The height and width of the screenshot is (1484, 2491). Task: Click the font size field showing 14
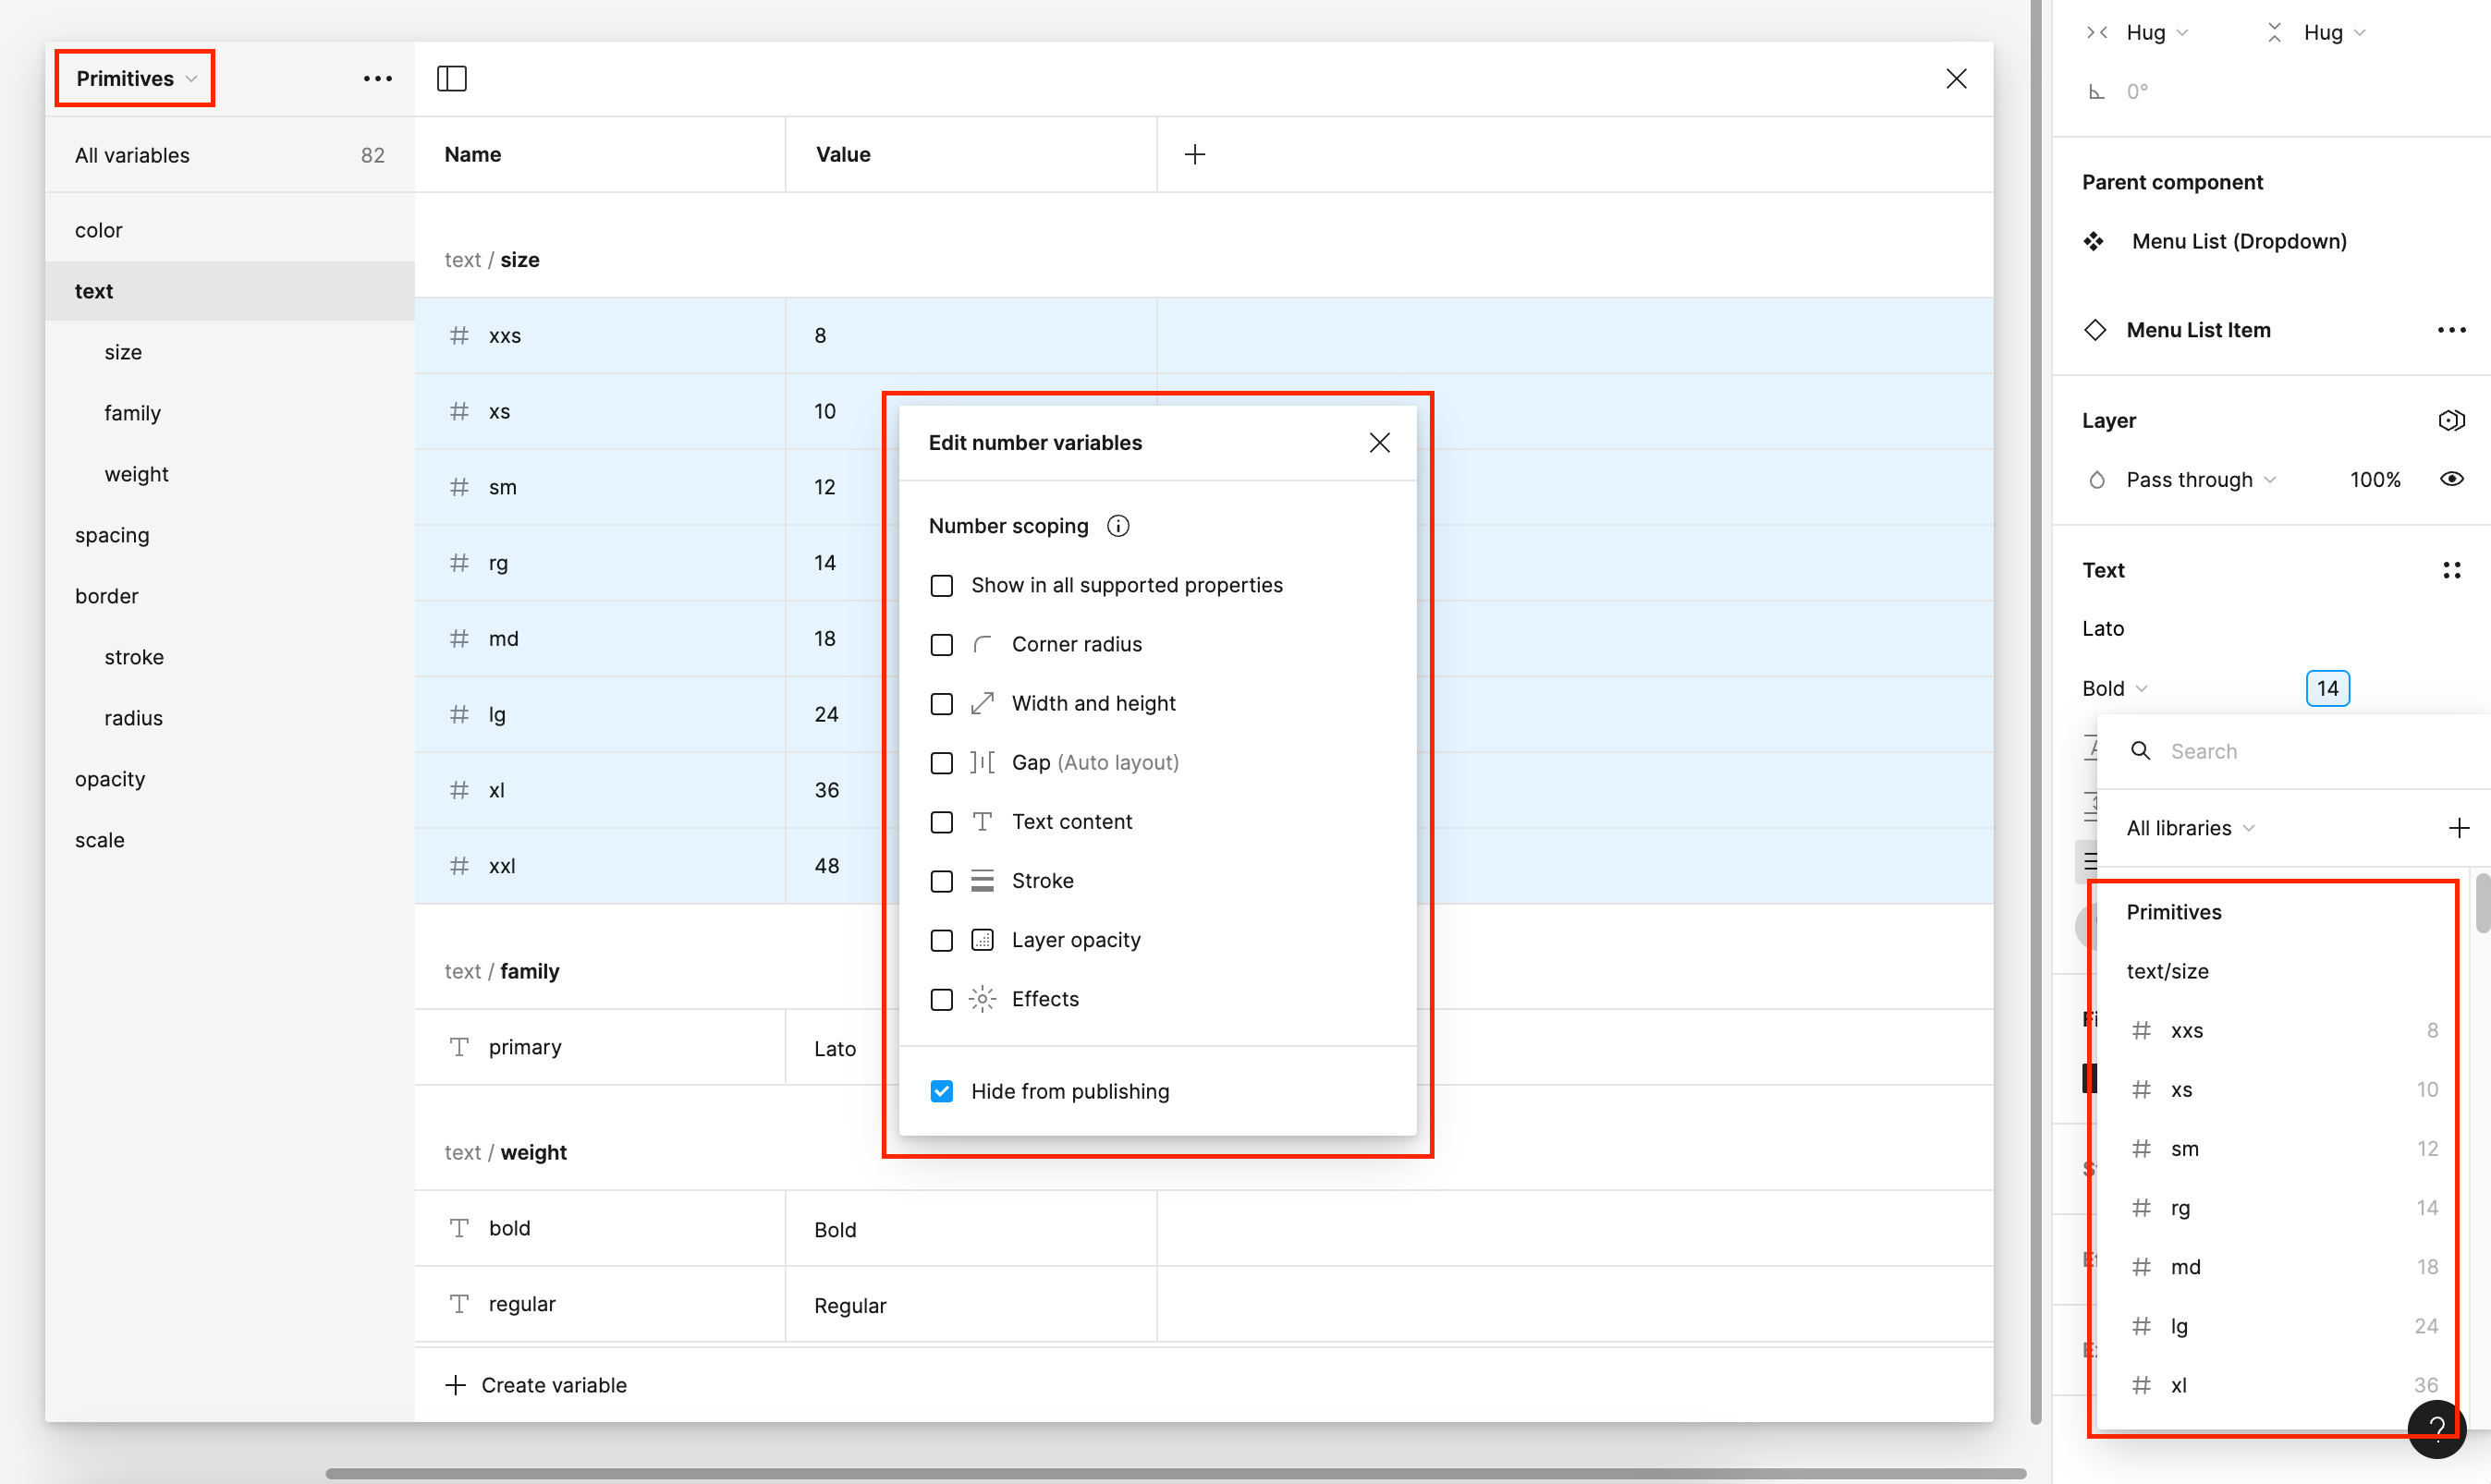[x=2327, y=688]
